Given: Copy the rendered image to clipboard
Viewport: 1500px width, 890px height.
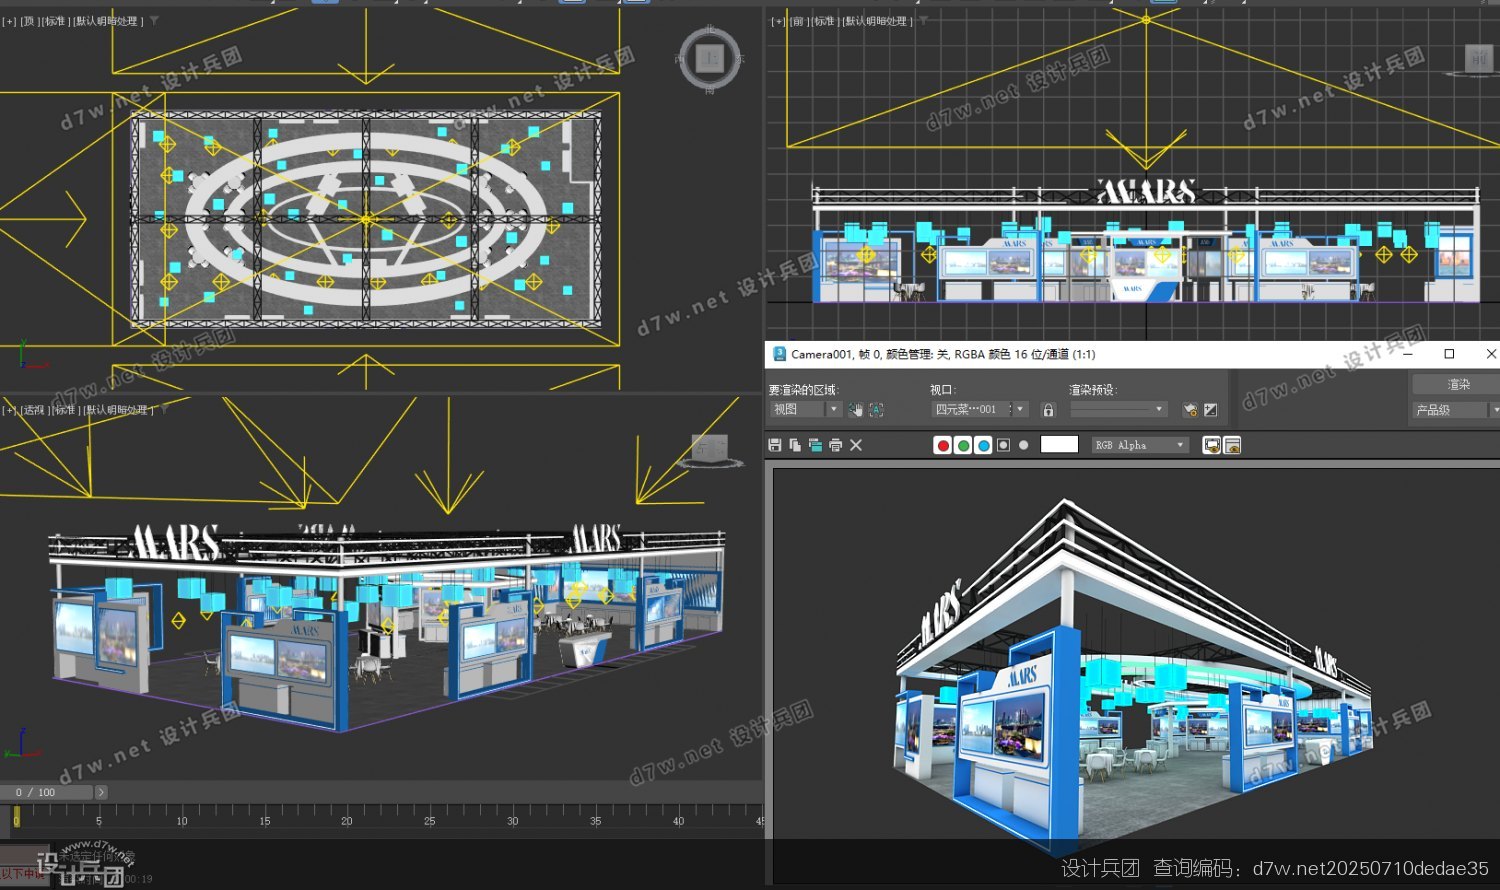Looking at the screenshot, I should tap(795, 445).
